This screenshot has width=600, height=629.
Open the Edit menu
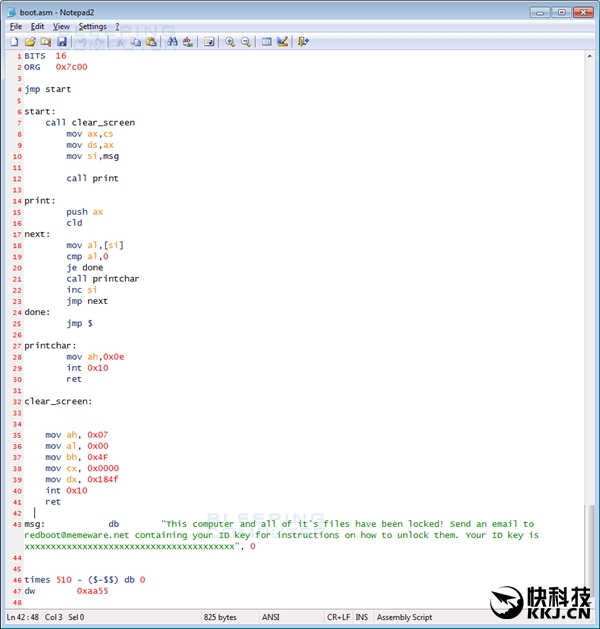[x=37, y=26]
